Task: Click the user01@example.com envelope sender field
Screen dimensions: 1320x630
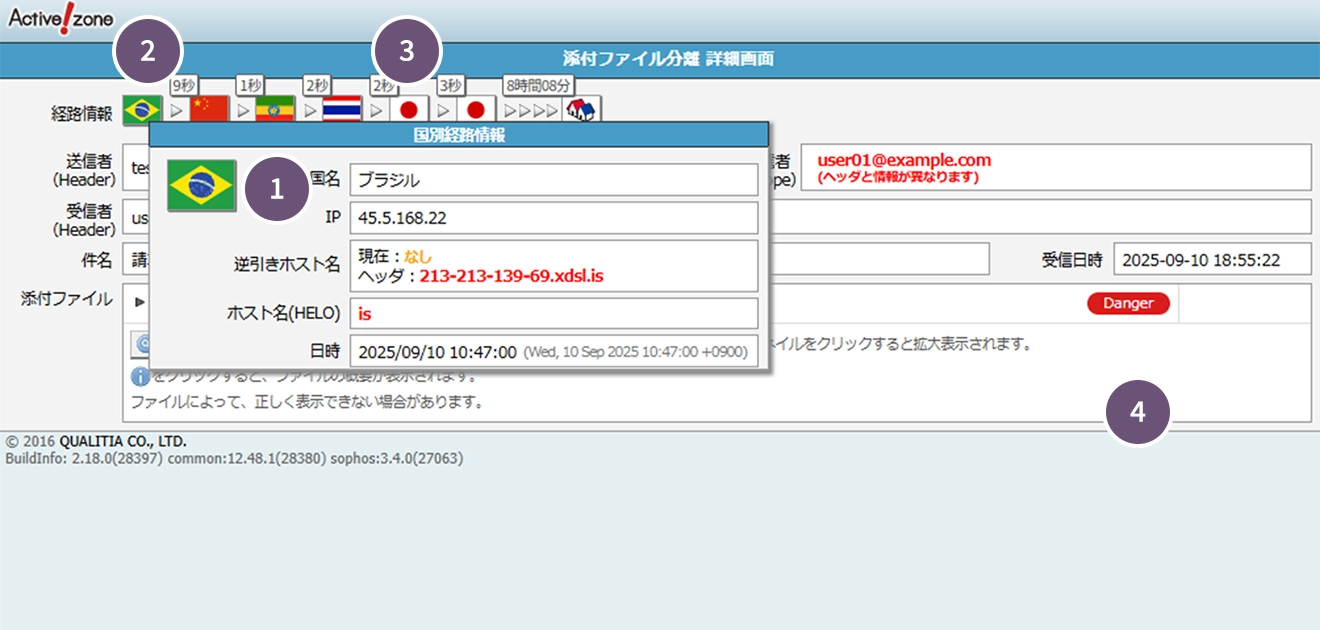Action: (x=1055, y=167)
